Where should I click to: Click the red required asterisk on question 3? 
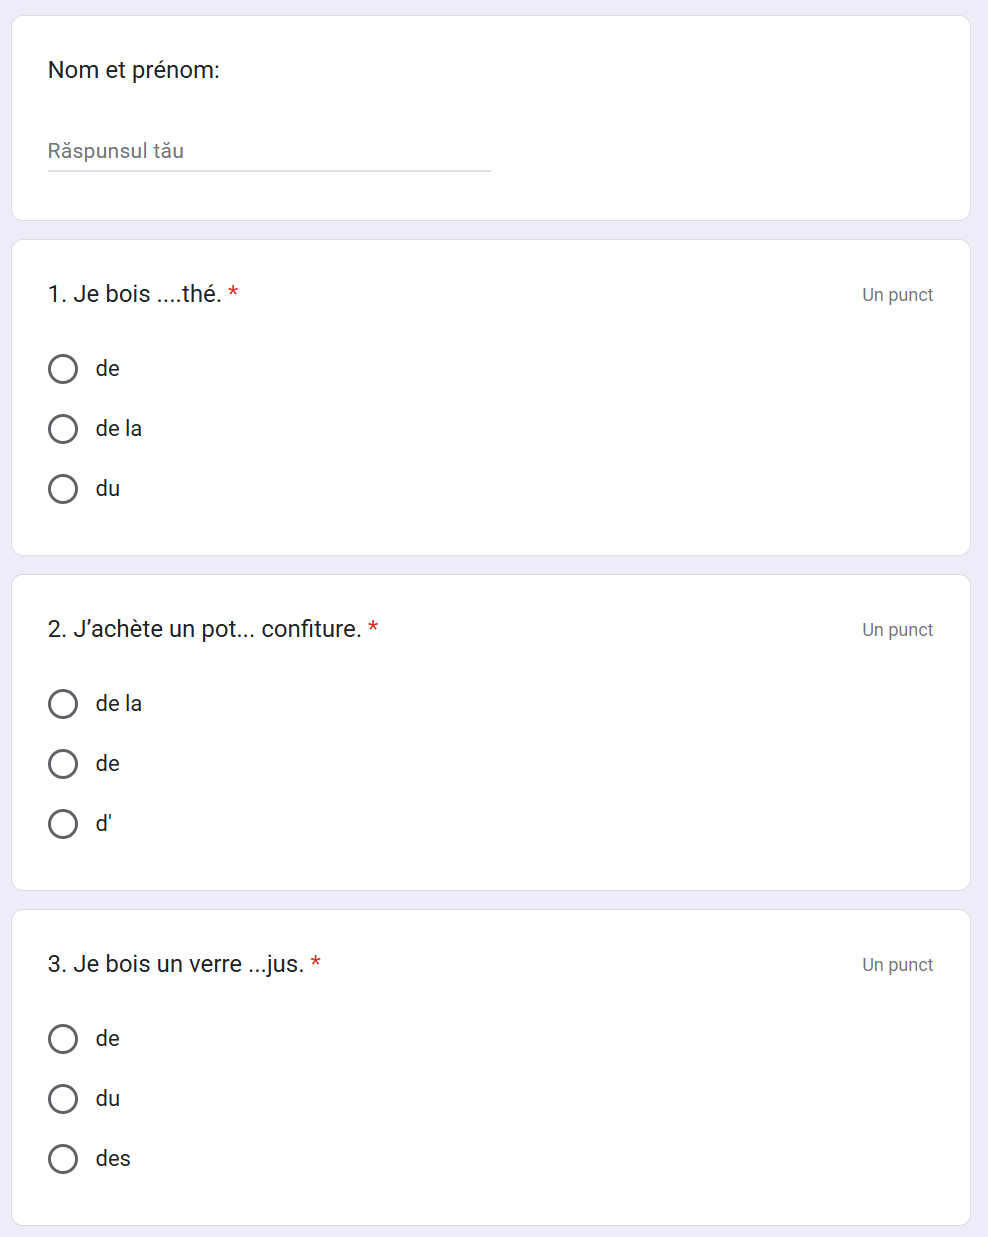click(x=316, y=963)
